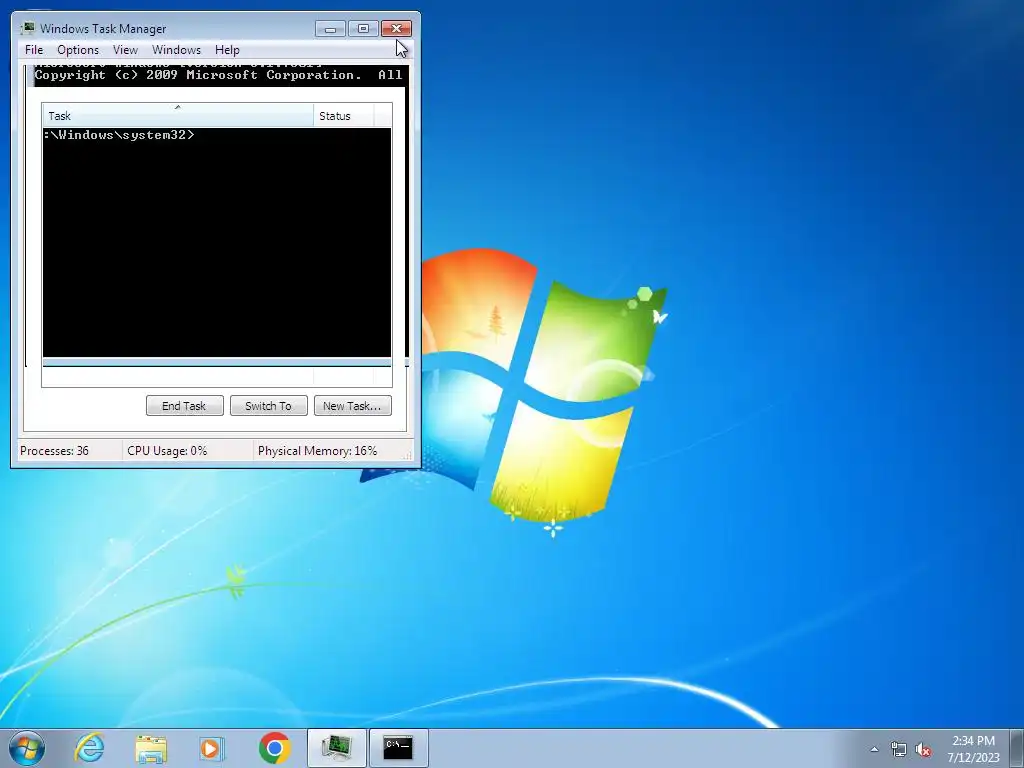Click the Task Manager title bar icon
This screenshot has height=768, width=1024.
tap(28, 28)
